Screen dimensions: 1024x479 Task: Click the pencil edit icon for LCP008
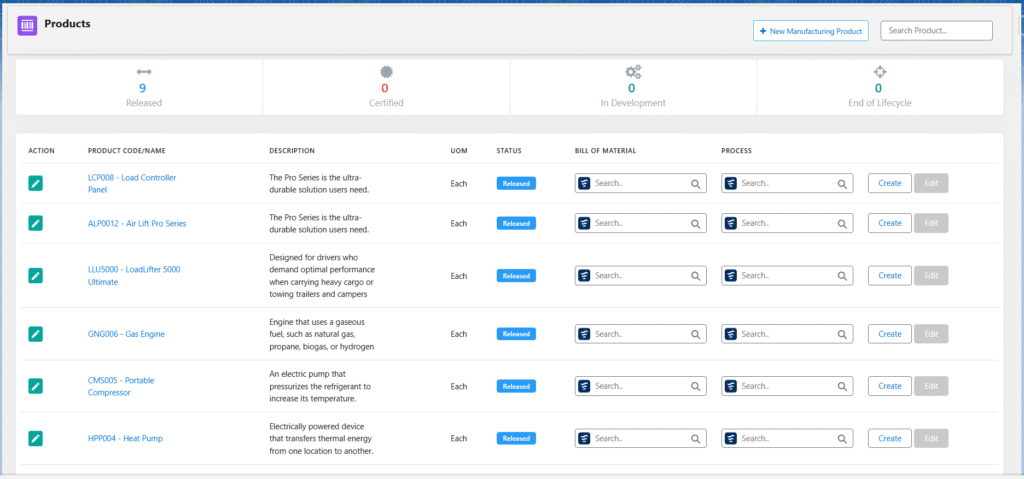click(x=36, y=183)
